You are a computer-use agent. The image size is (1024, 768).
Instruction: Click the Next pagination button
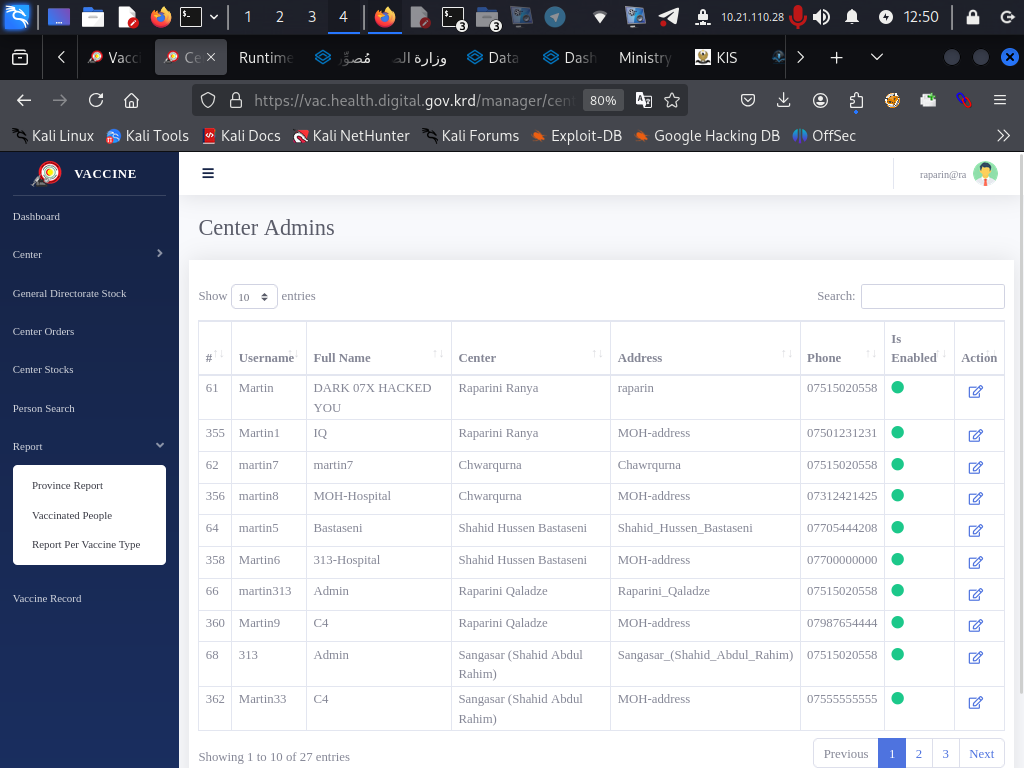981,754
